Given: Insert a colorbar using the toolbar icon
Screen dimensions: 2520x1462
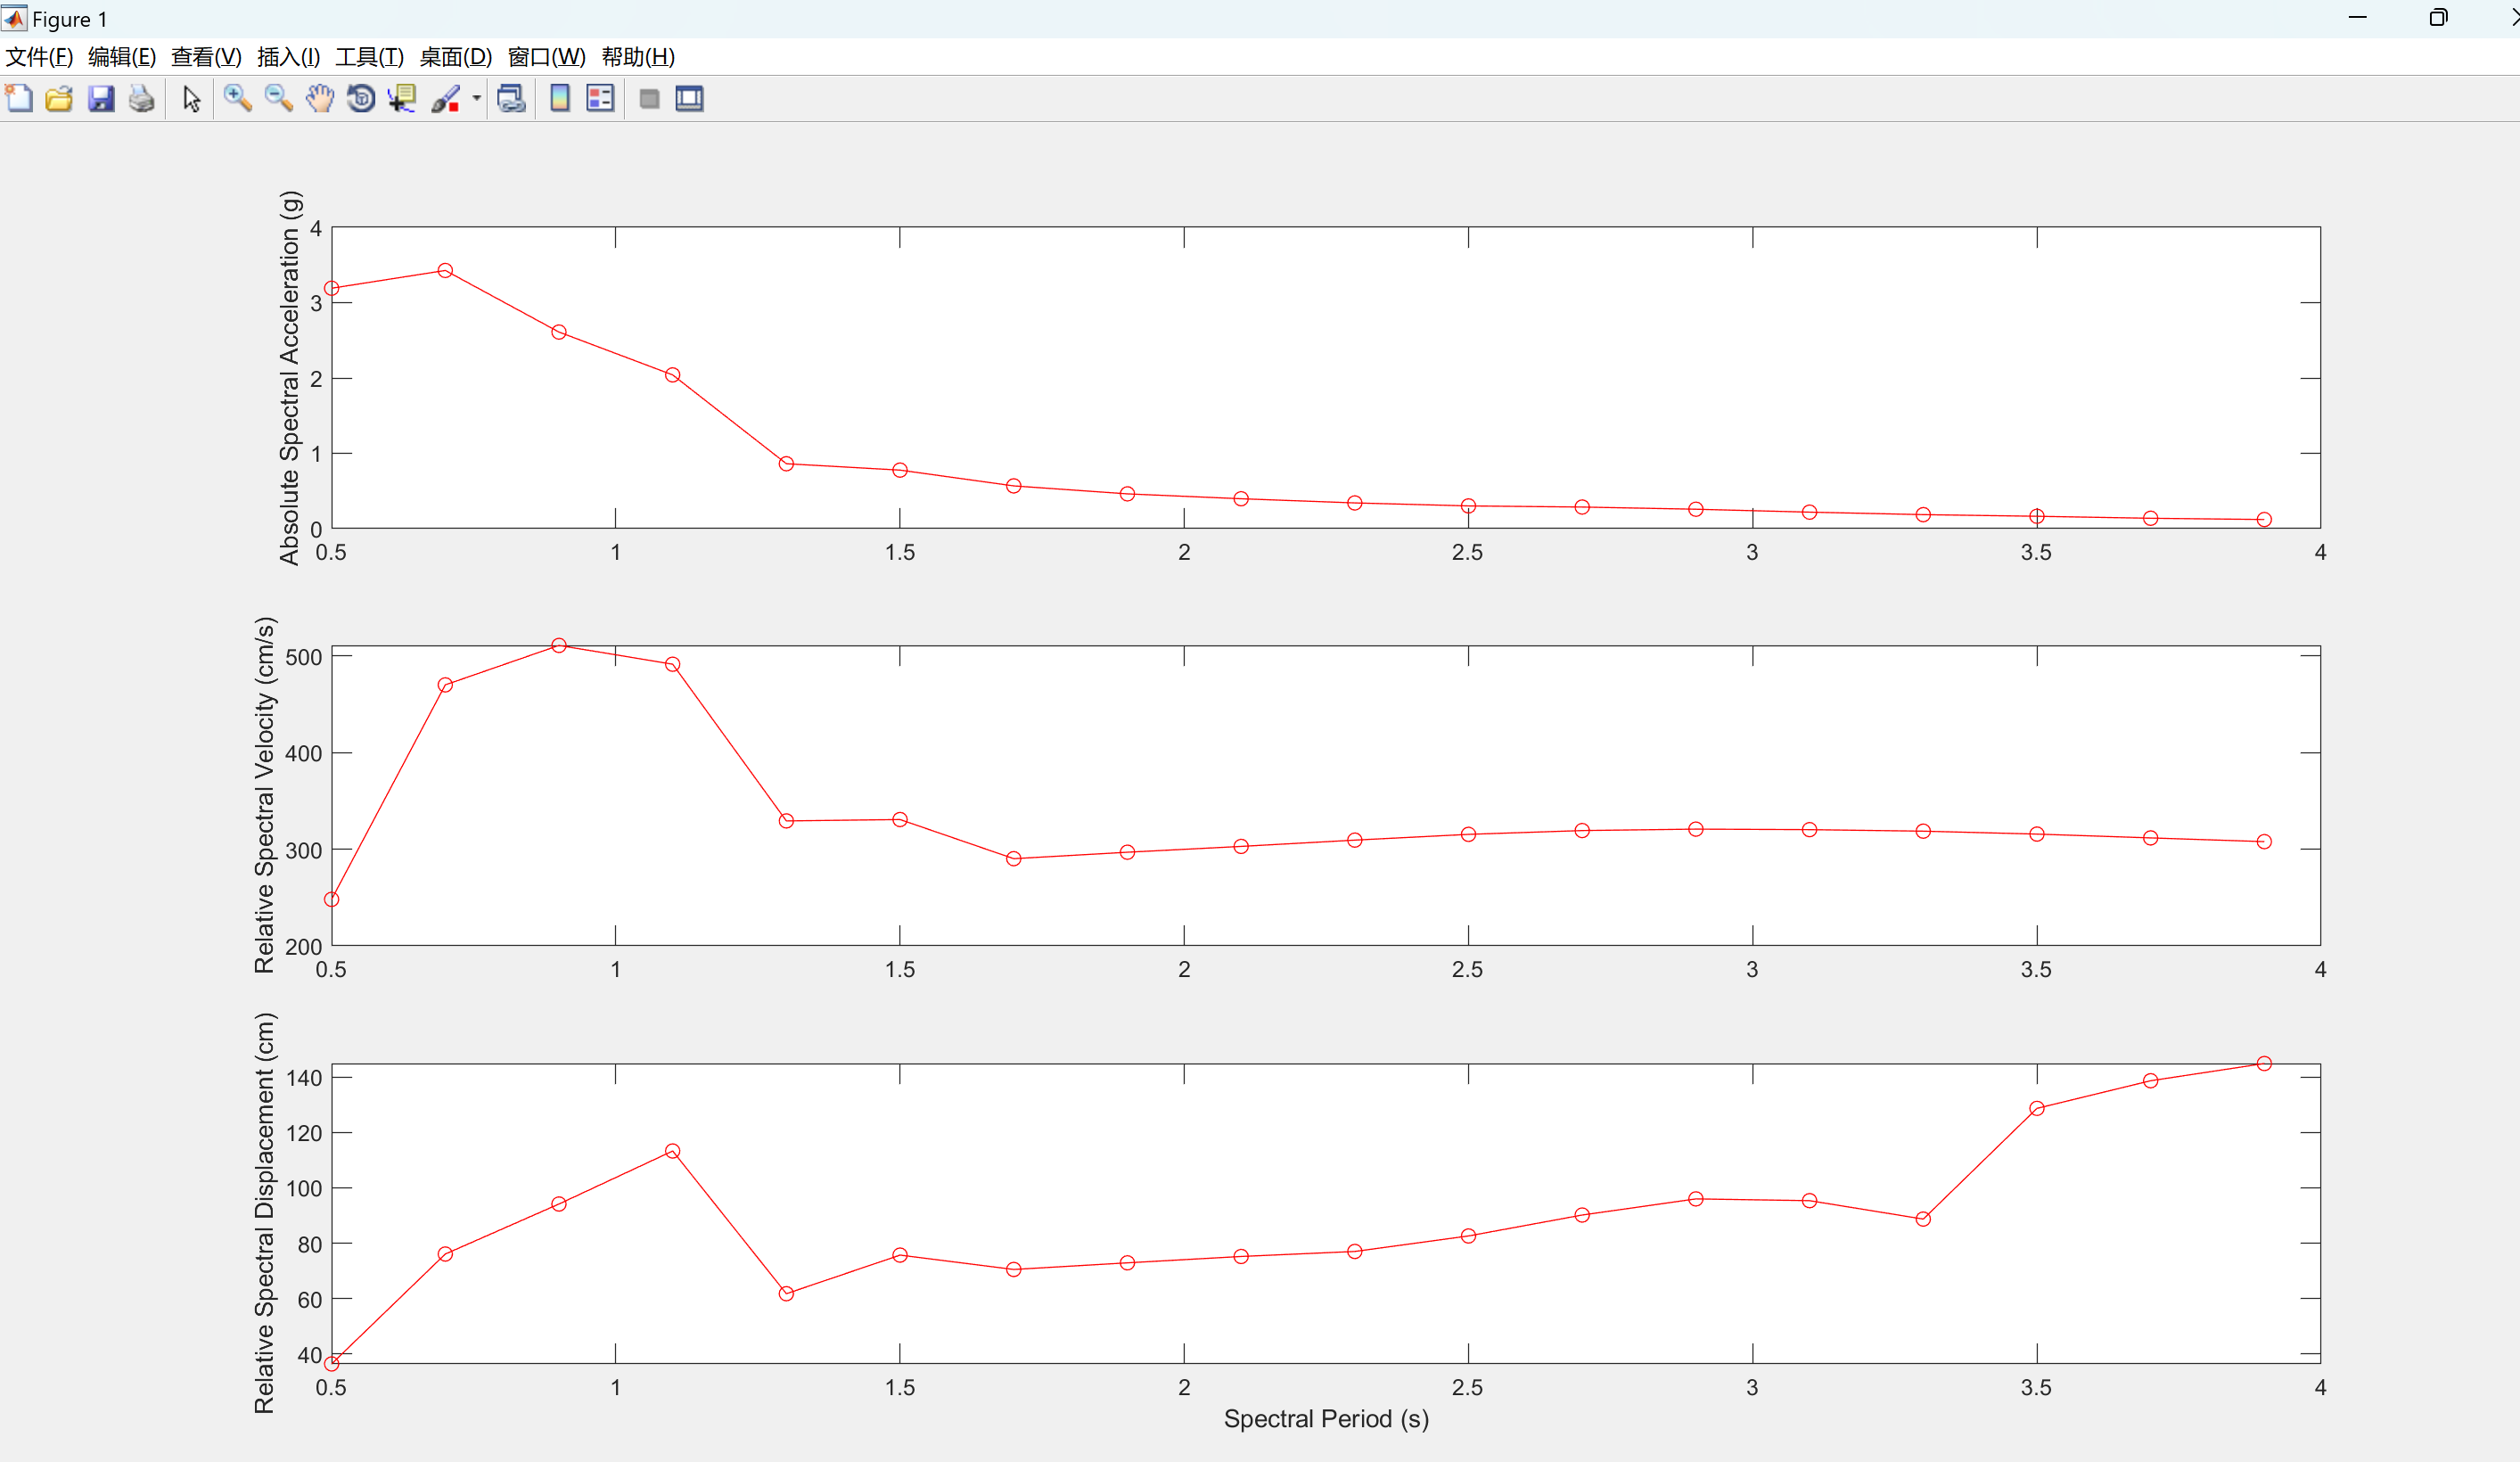Looking at the screenshot, I should coord(560,99).
